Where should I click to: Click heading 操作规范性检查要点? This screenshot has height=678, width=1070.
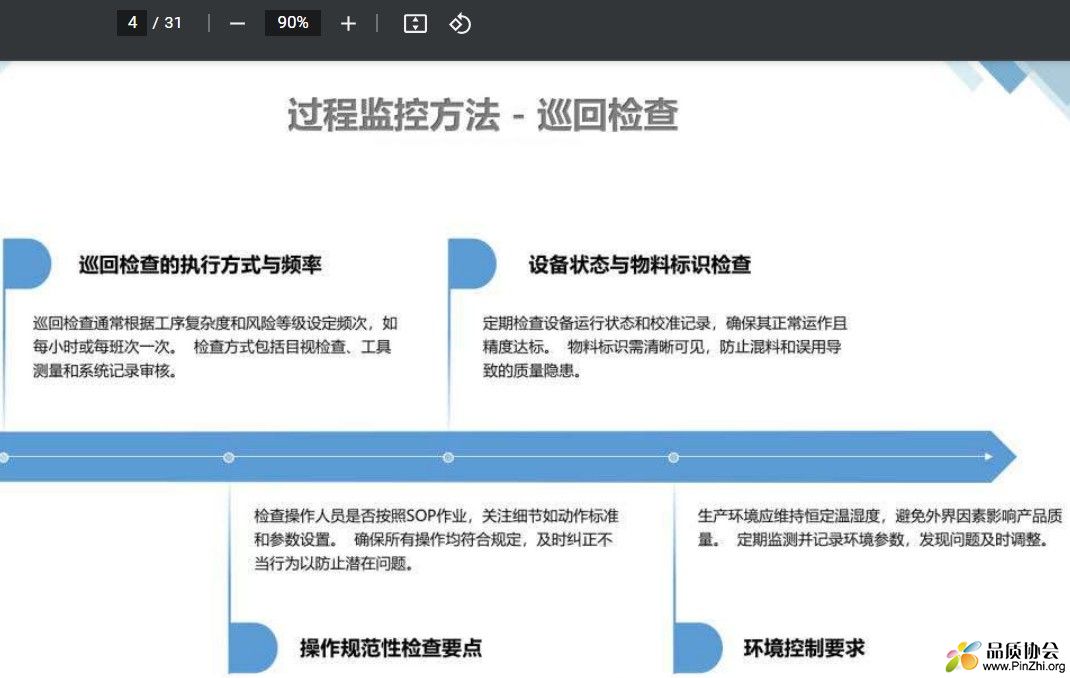pos(391,648)
